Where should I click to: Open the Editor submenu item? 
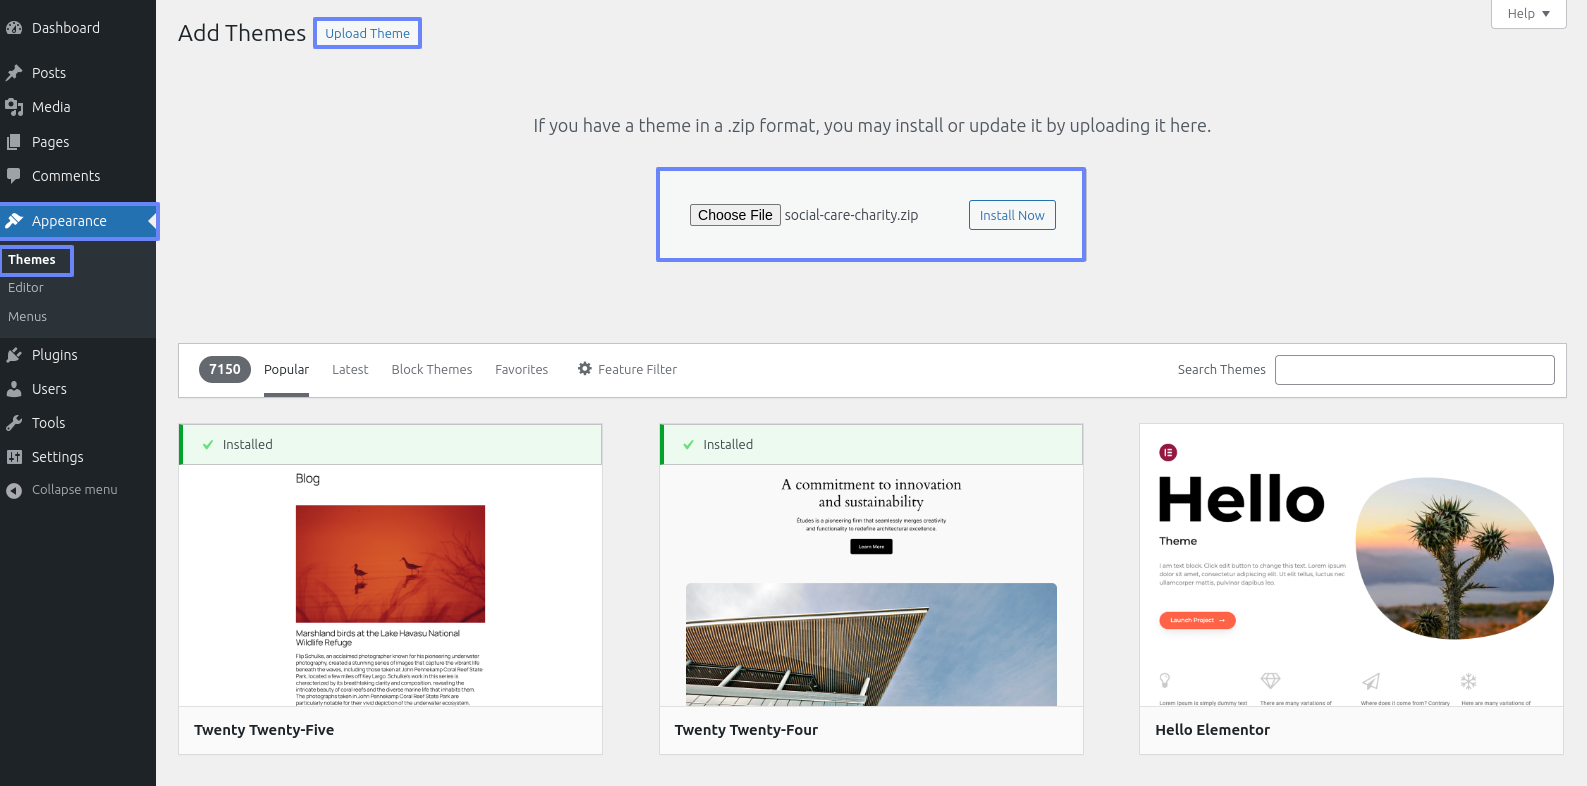(26, 288)
